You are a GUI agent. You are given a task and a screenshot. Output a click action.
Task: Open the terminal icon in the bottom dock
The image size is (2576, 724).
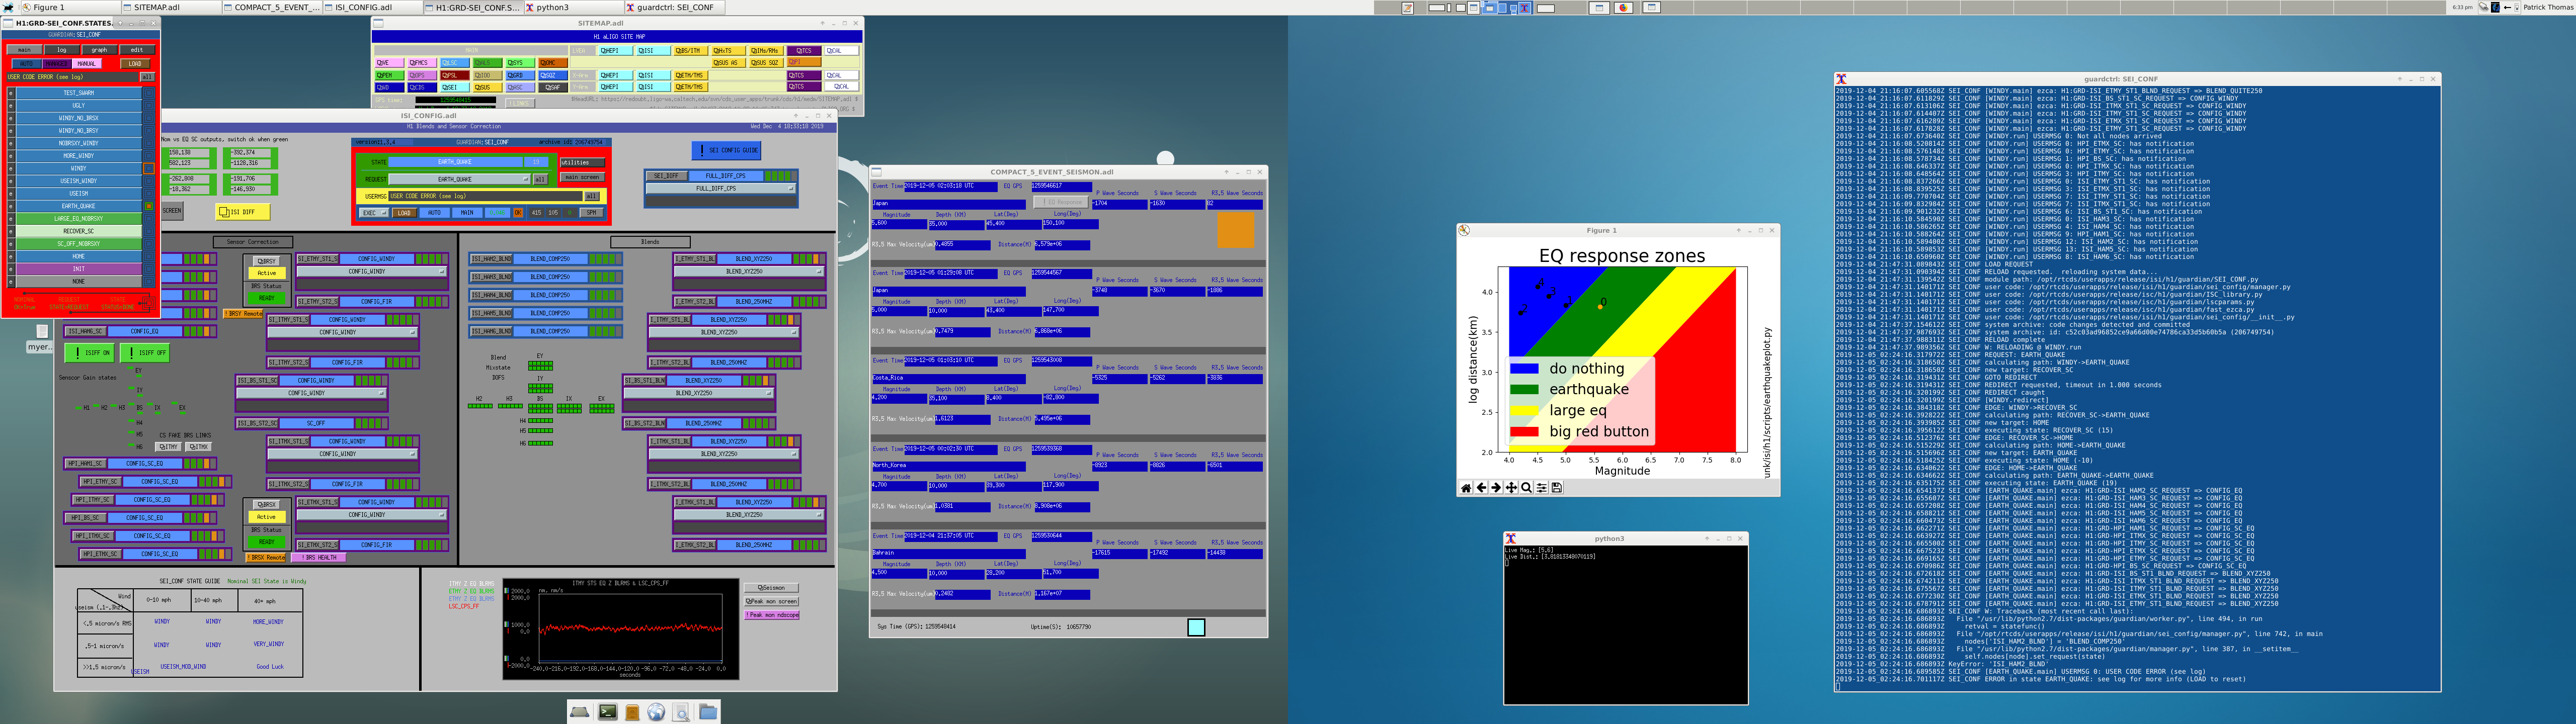point(608,712)
